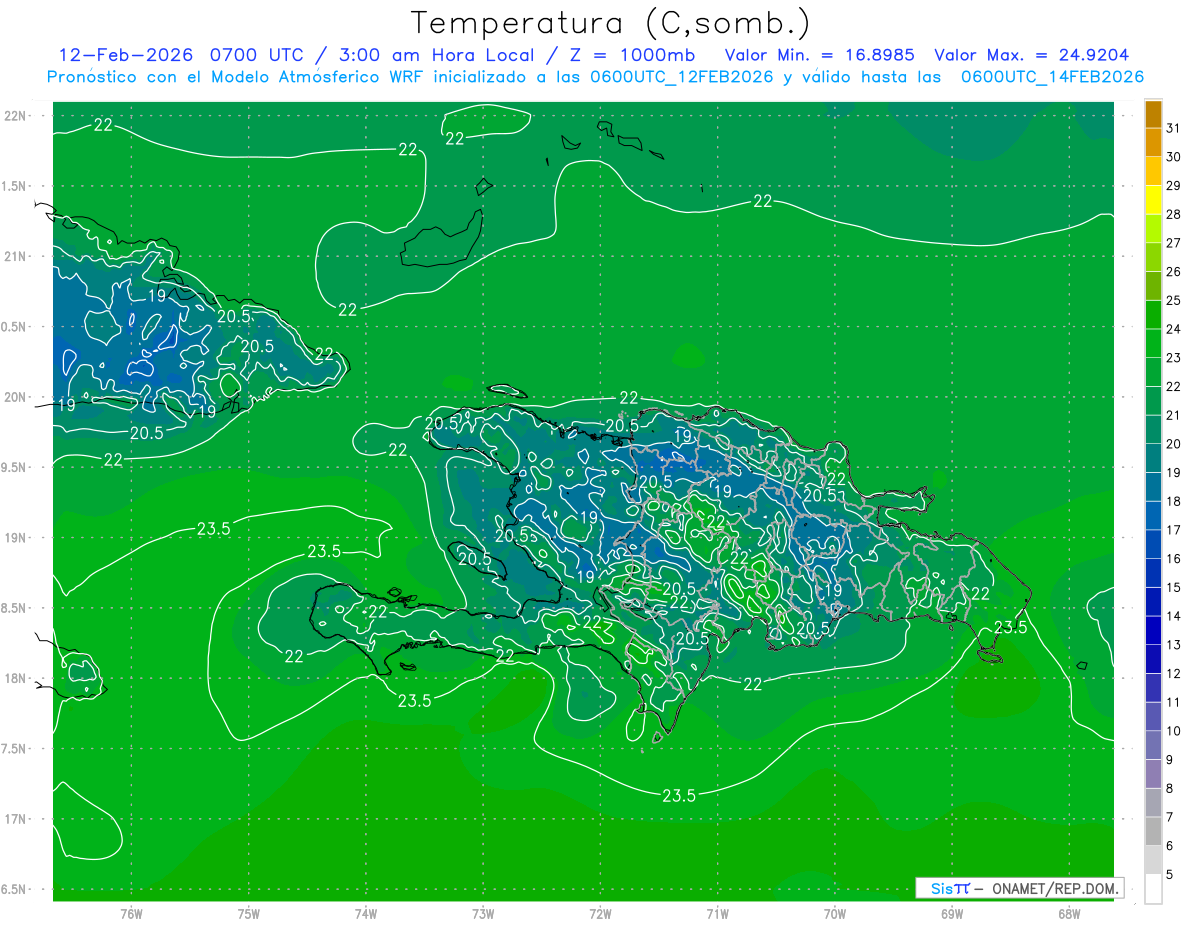Pick the white swatch at the legend bottom

tap(1153, 888)
